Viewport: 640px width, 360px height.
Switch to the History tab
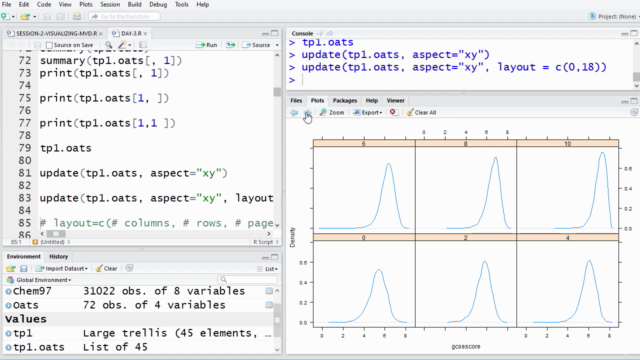58,257
